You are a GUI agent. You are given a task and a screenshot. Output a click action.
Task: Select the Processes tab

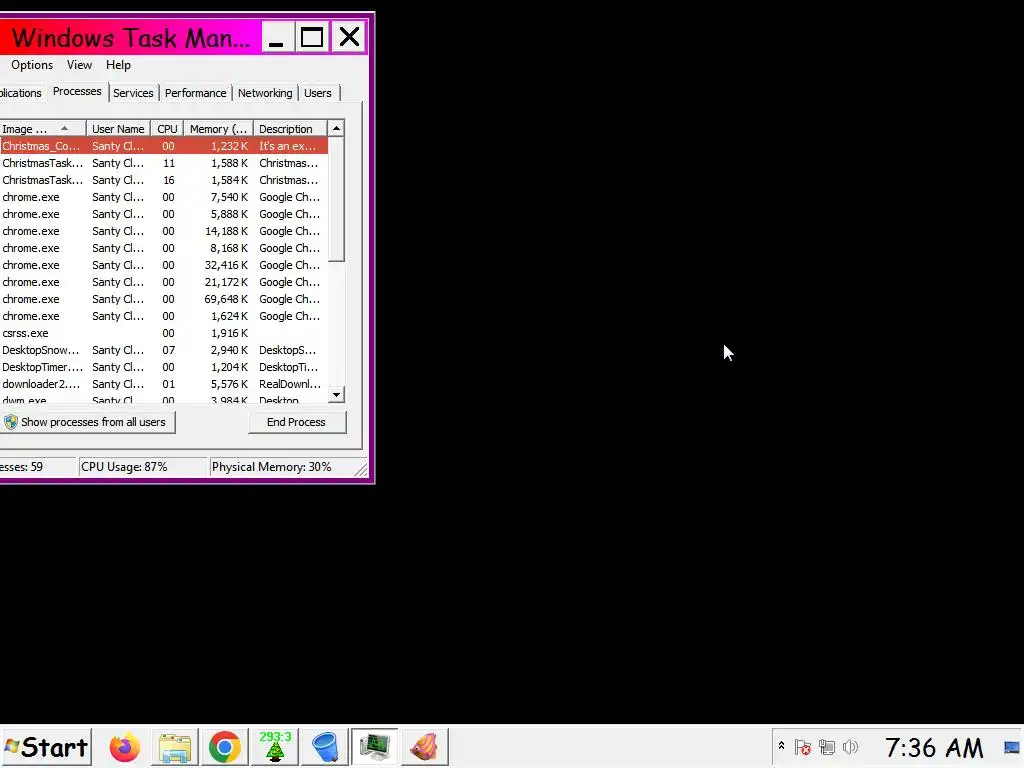[77, 91]
